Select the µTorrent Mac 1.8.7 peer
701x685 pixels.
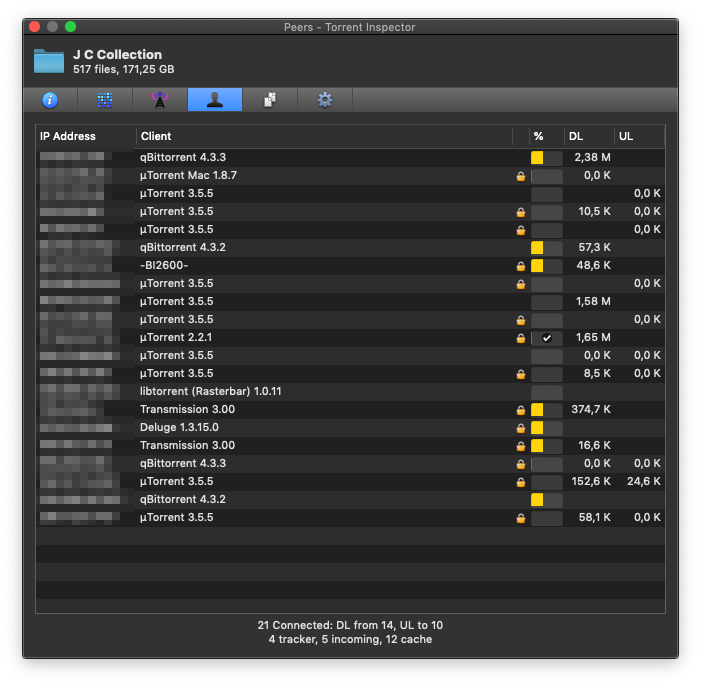pyautogui.click(x=350, y=175)
